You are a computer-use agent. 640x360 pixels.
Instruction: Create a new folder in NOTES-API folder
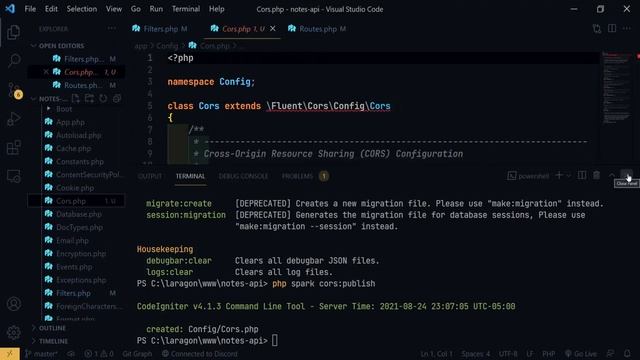(89, 98)
